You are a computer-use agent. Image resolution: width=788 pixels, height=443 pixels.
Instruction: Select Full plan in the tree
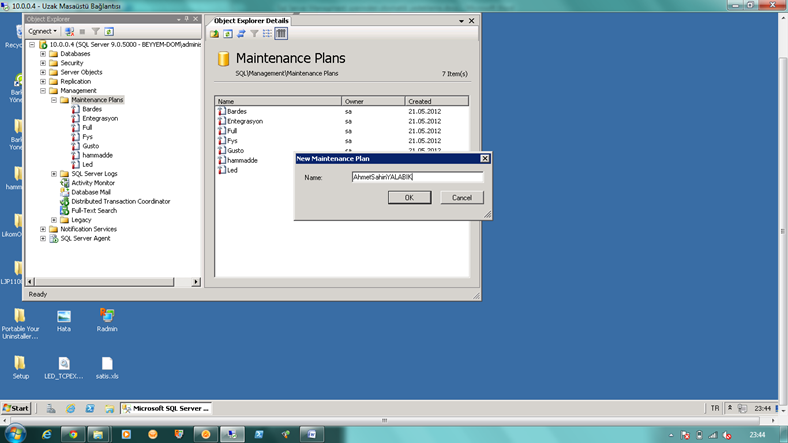[x=87, y=128]
